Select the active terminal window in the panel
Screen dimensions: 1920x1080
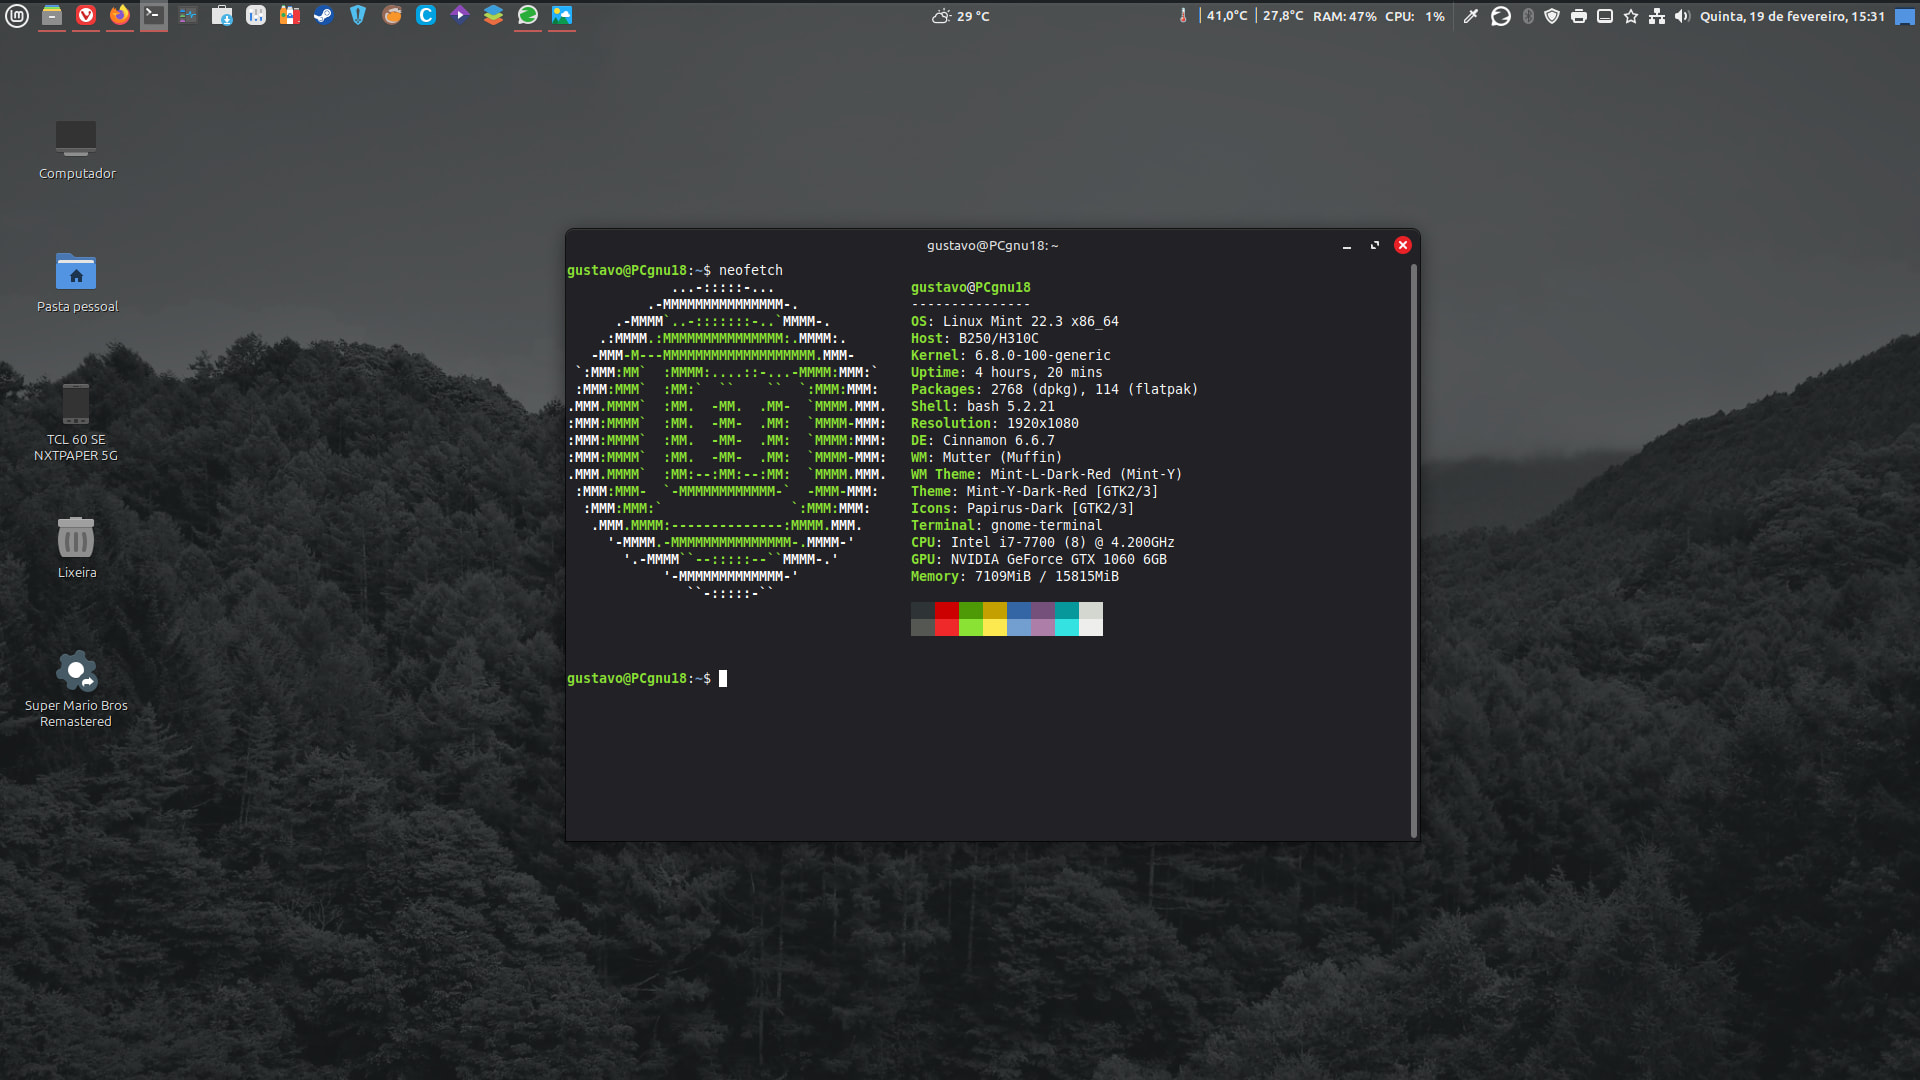click(x=154, y=15)
